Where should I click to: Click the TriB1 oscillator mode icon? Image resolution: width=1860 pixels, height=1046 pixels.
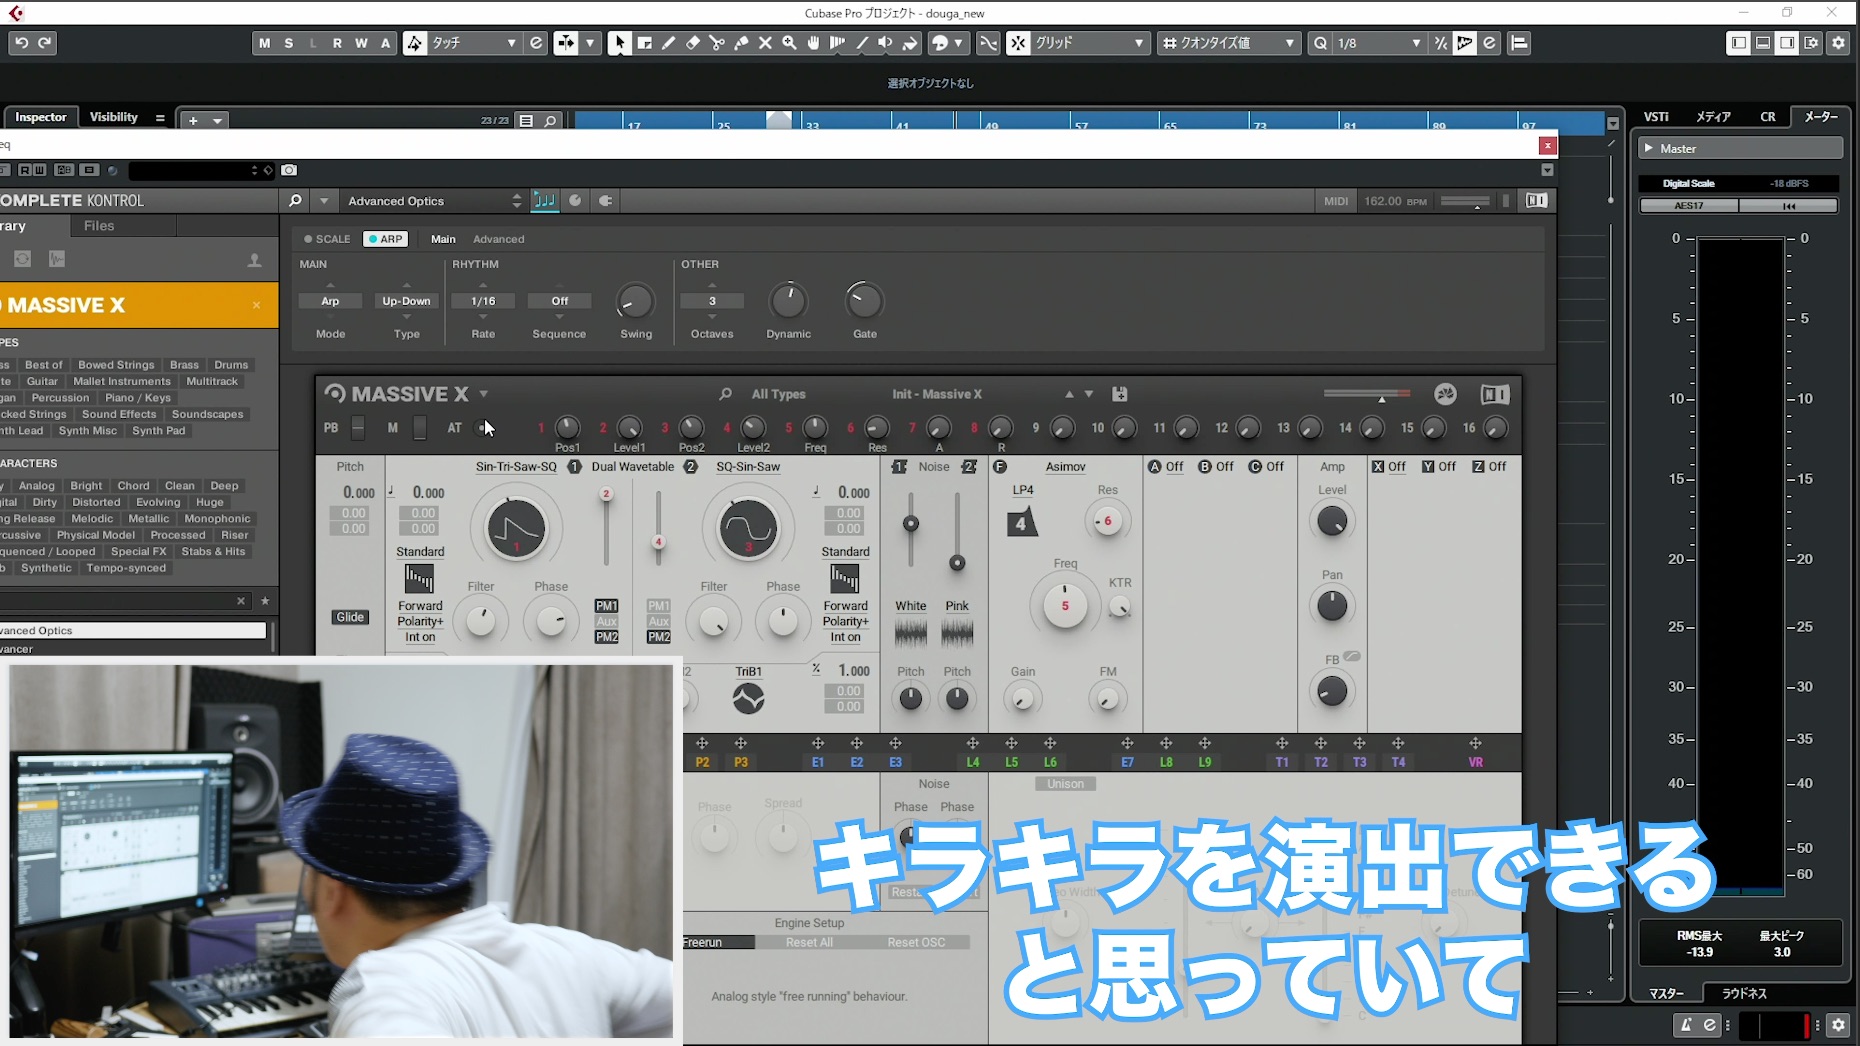748,698
